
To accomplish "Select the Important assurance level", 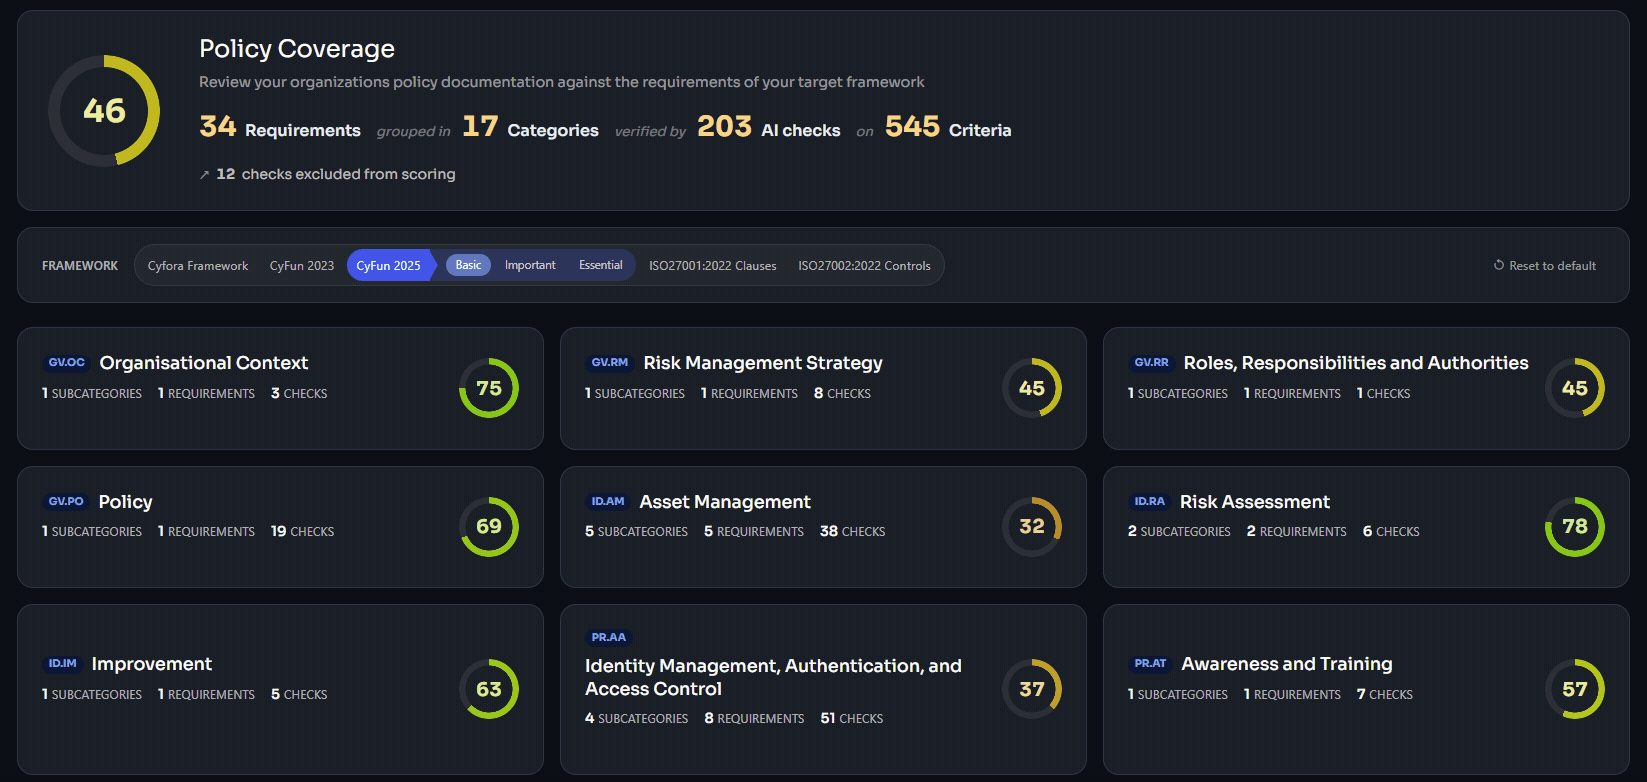I will 530,265.
